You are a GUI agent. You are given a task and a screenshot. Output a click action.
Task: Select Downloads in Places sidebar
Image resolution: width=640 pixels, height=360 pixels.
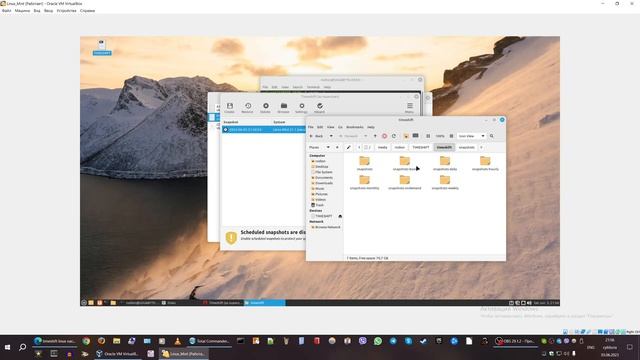point(324,183)
